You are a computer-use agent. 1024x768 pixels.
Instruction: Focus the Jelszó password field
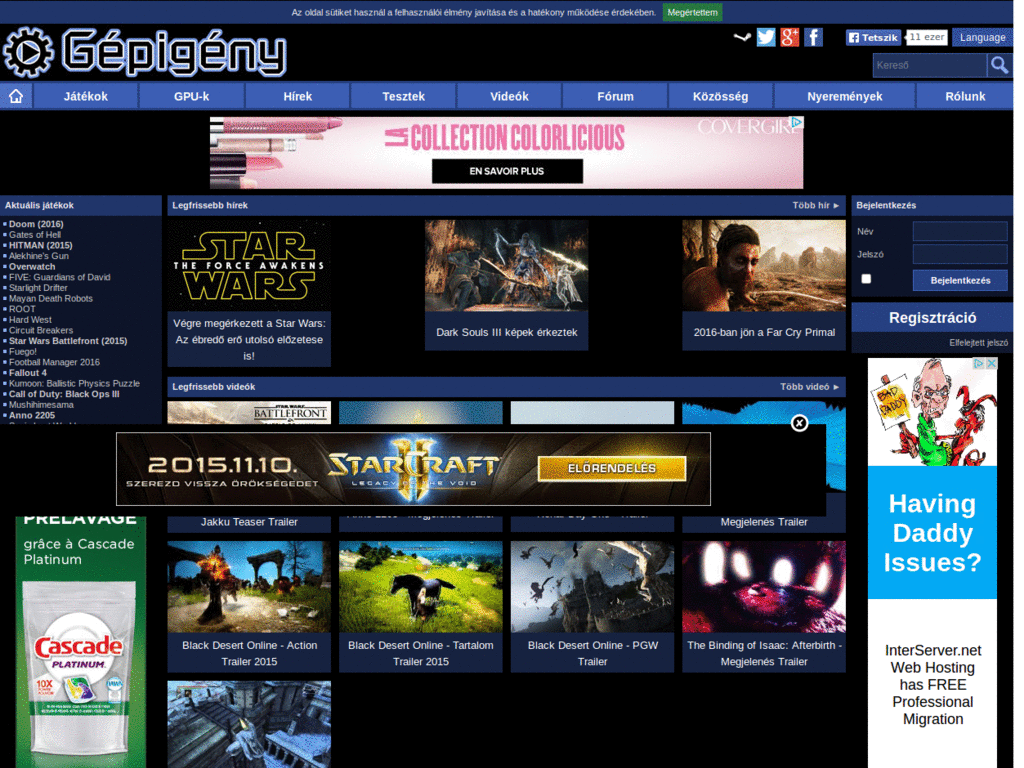(960, 254)
